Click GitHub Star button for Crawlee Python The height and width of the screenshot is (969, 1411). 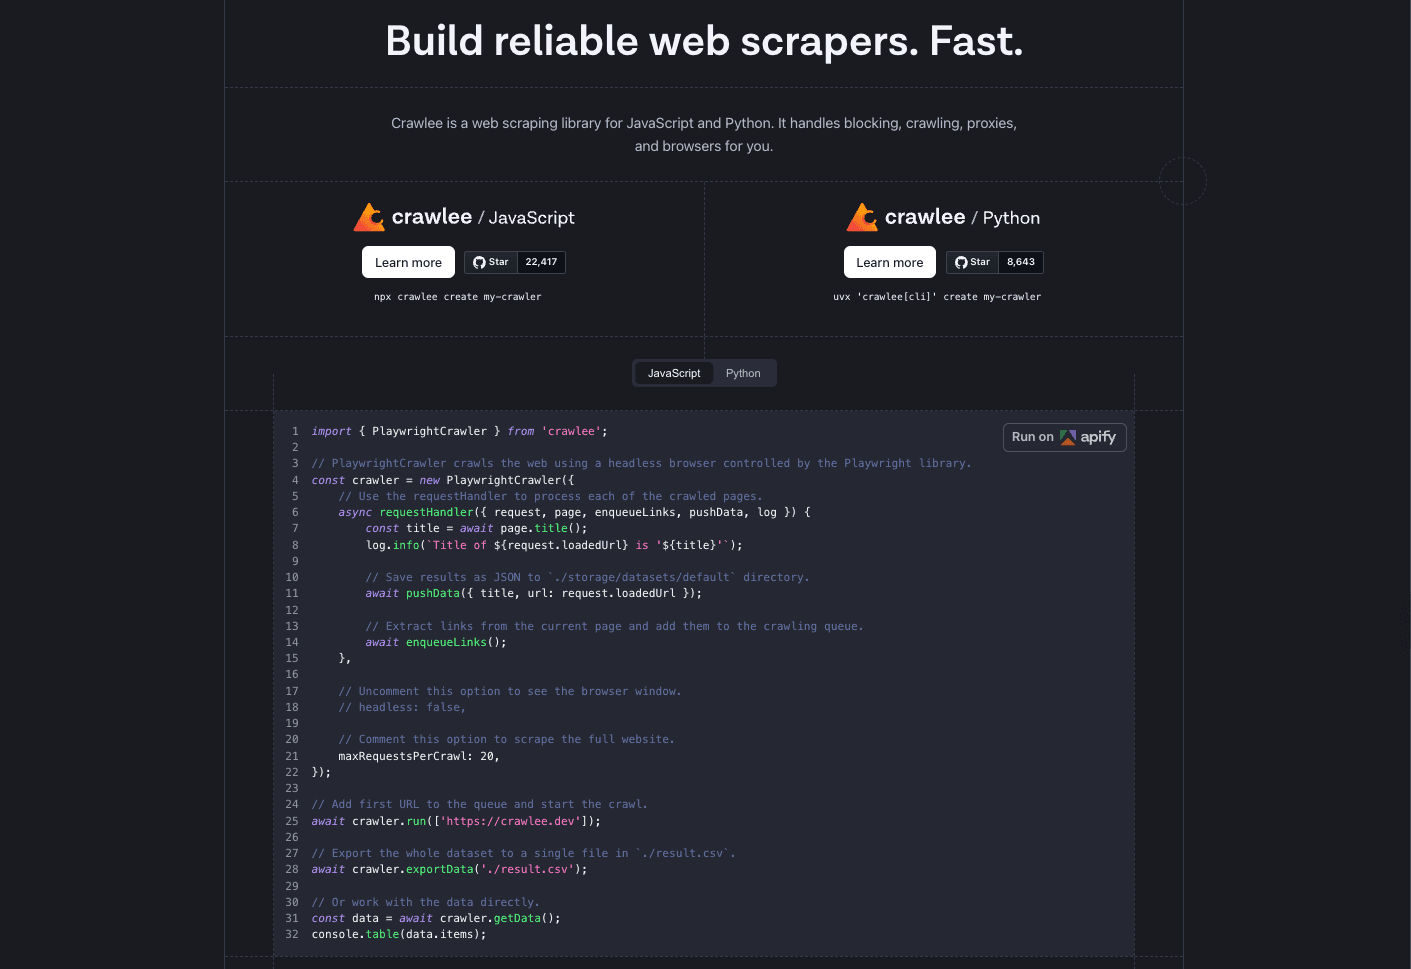pyautogui.click(x=973, y=262)
